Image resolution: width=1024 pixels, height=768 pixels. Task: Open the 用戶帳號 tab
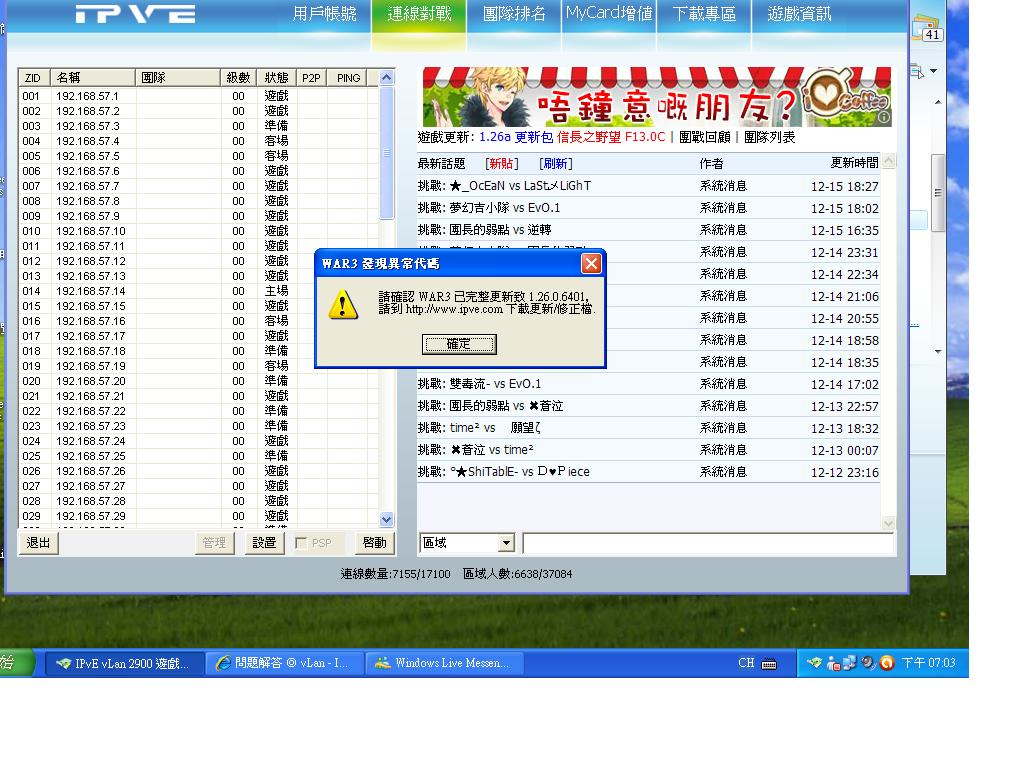[324, 14]
